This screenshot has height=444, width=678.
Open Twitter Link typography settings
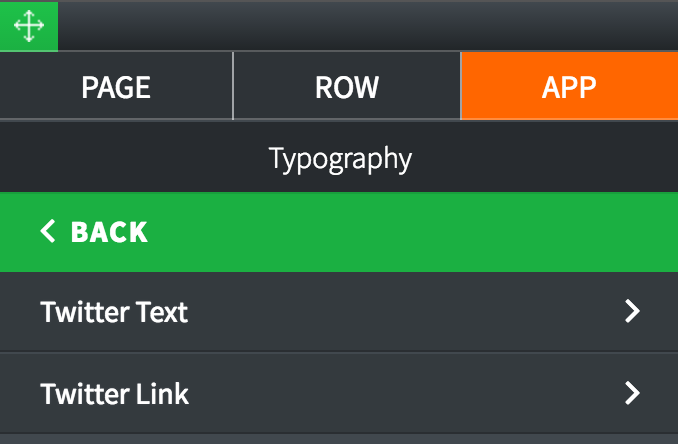click(339, 393)
